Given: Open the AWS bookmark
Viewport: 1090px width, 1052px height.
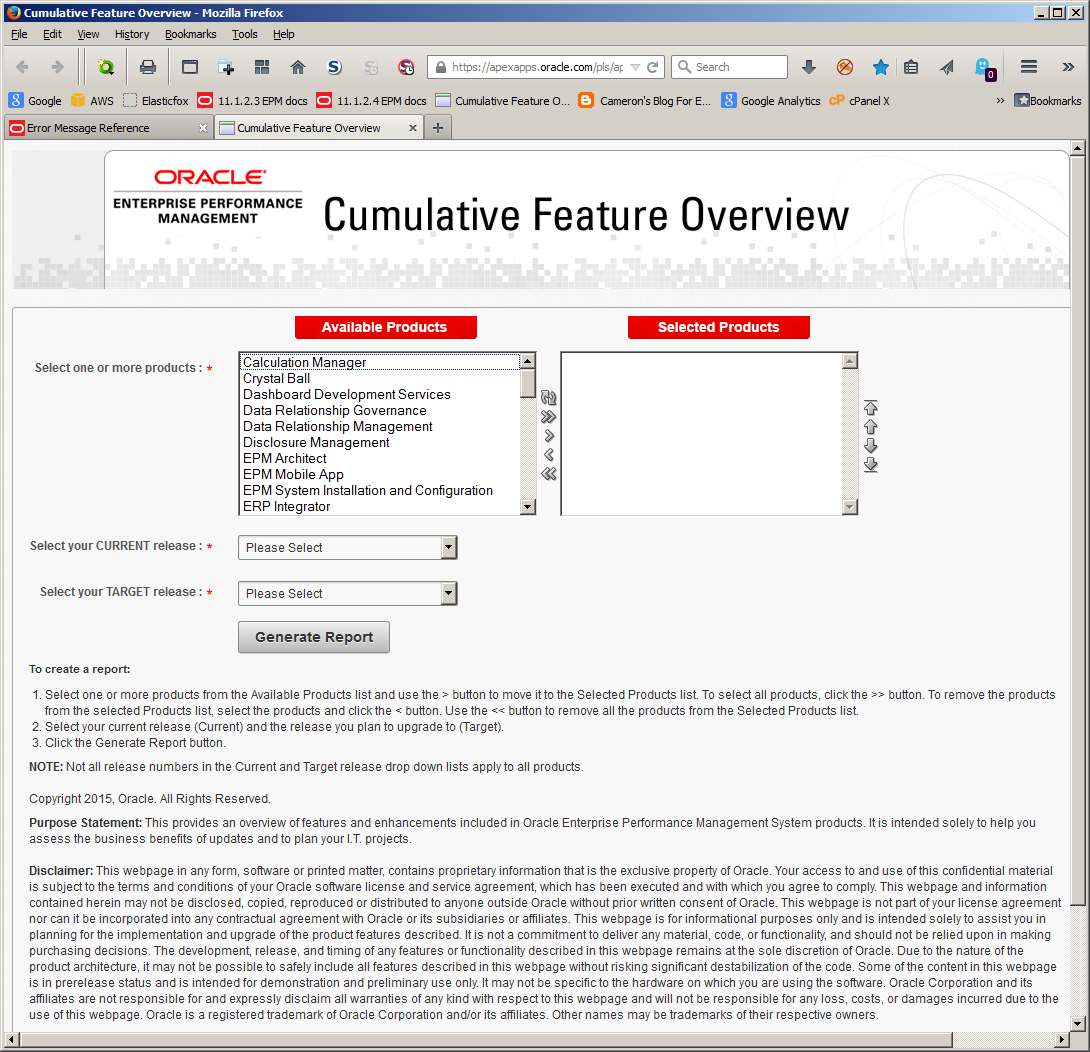Looking at the screenshot, I should [92, 101].
